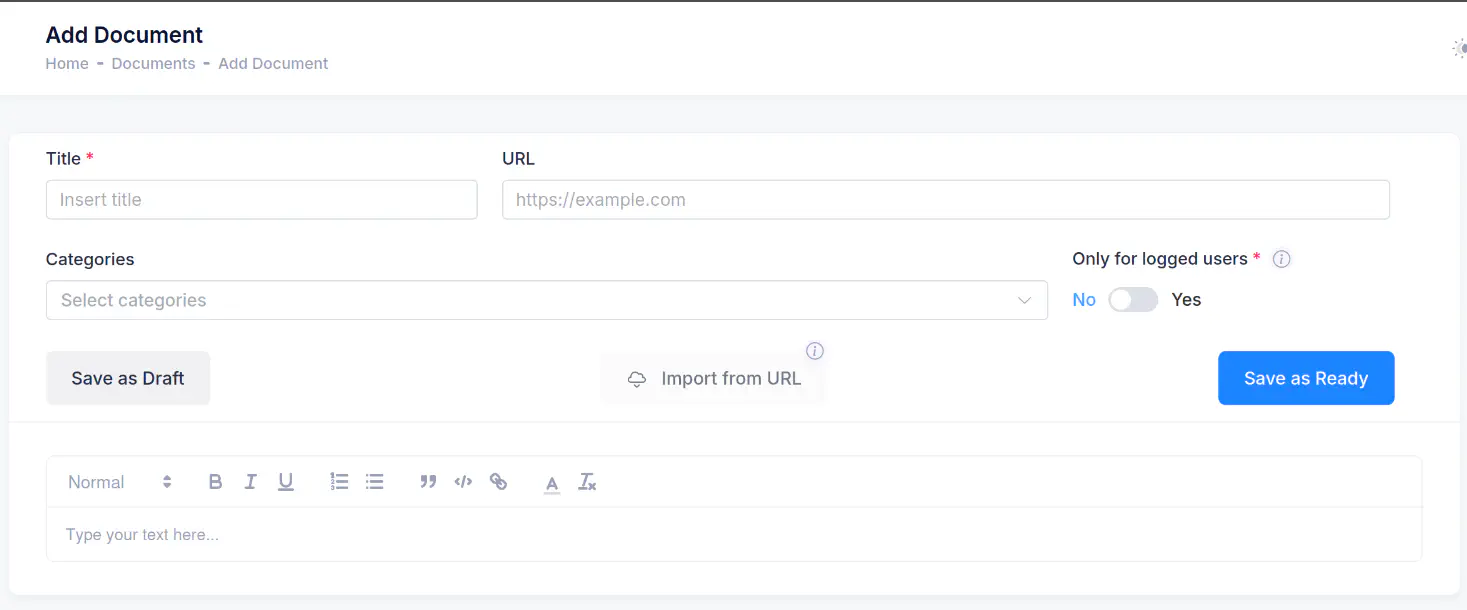
Task: Click Save as Draft button
Action: click(x=128, y=378)
